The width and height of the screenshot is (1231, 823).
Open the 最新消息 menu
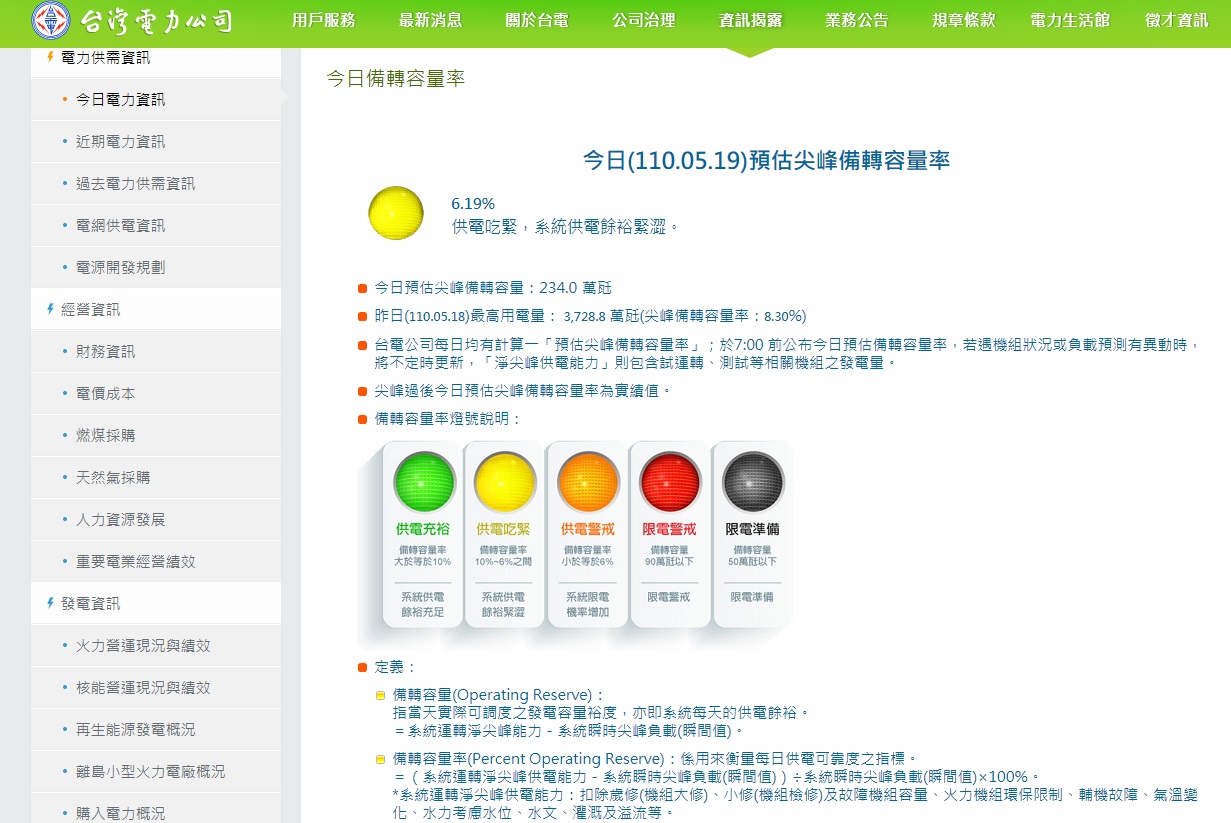[x=430, y=20]
